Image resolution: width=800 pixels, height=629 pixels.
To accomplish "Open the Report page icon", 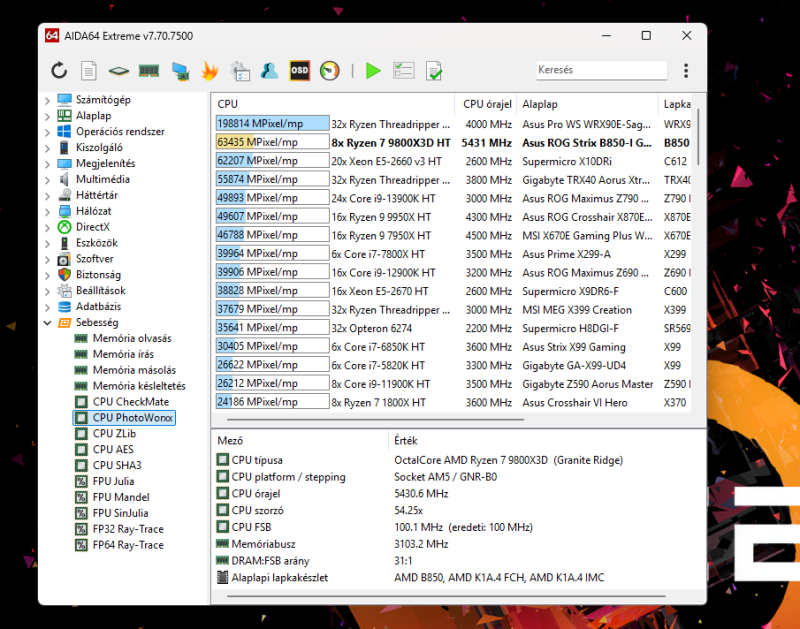I will click(x=89, y=70).
